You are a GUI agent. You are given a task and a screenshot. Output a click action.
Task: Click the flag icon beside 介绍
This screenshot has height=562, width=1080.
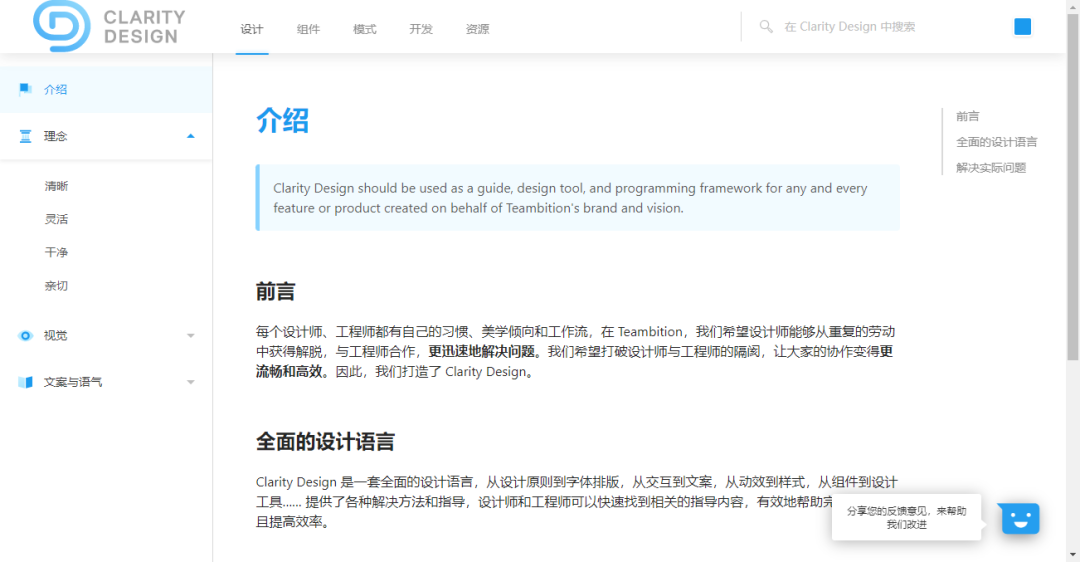pyautogui.click(x=25, y=89)
